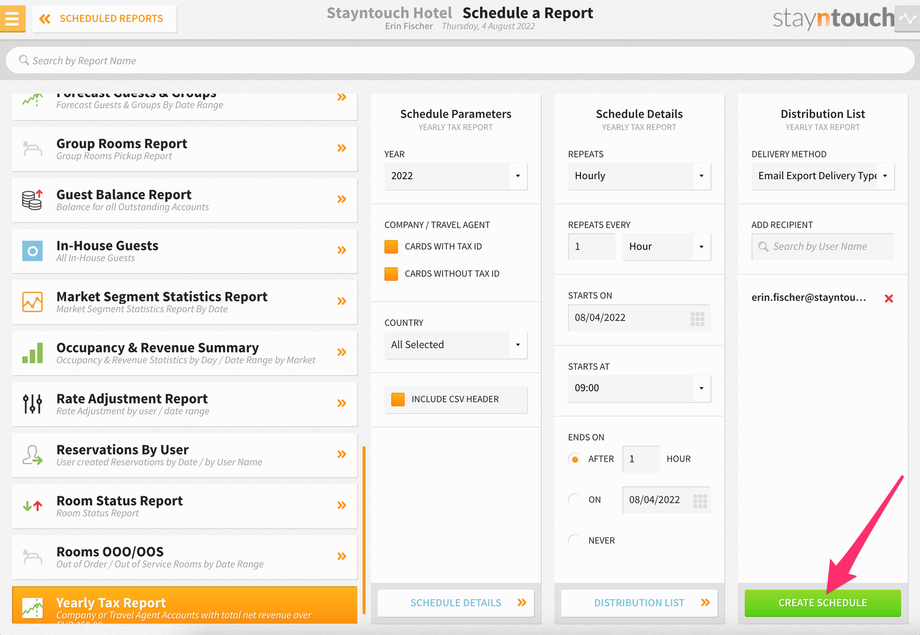Click the Market Segment Statistics chart icon
This screenshot has height=635, width=920.
pyautogui.click(x=32, y=302)
